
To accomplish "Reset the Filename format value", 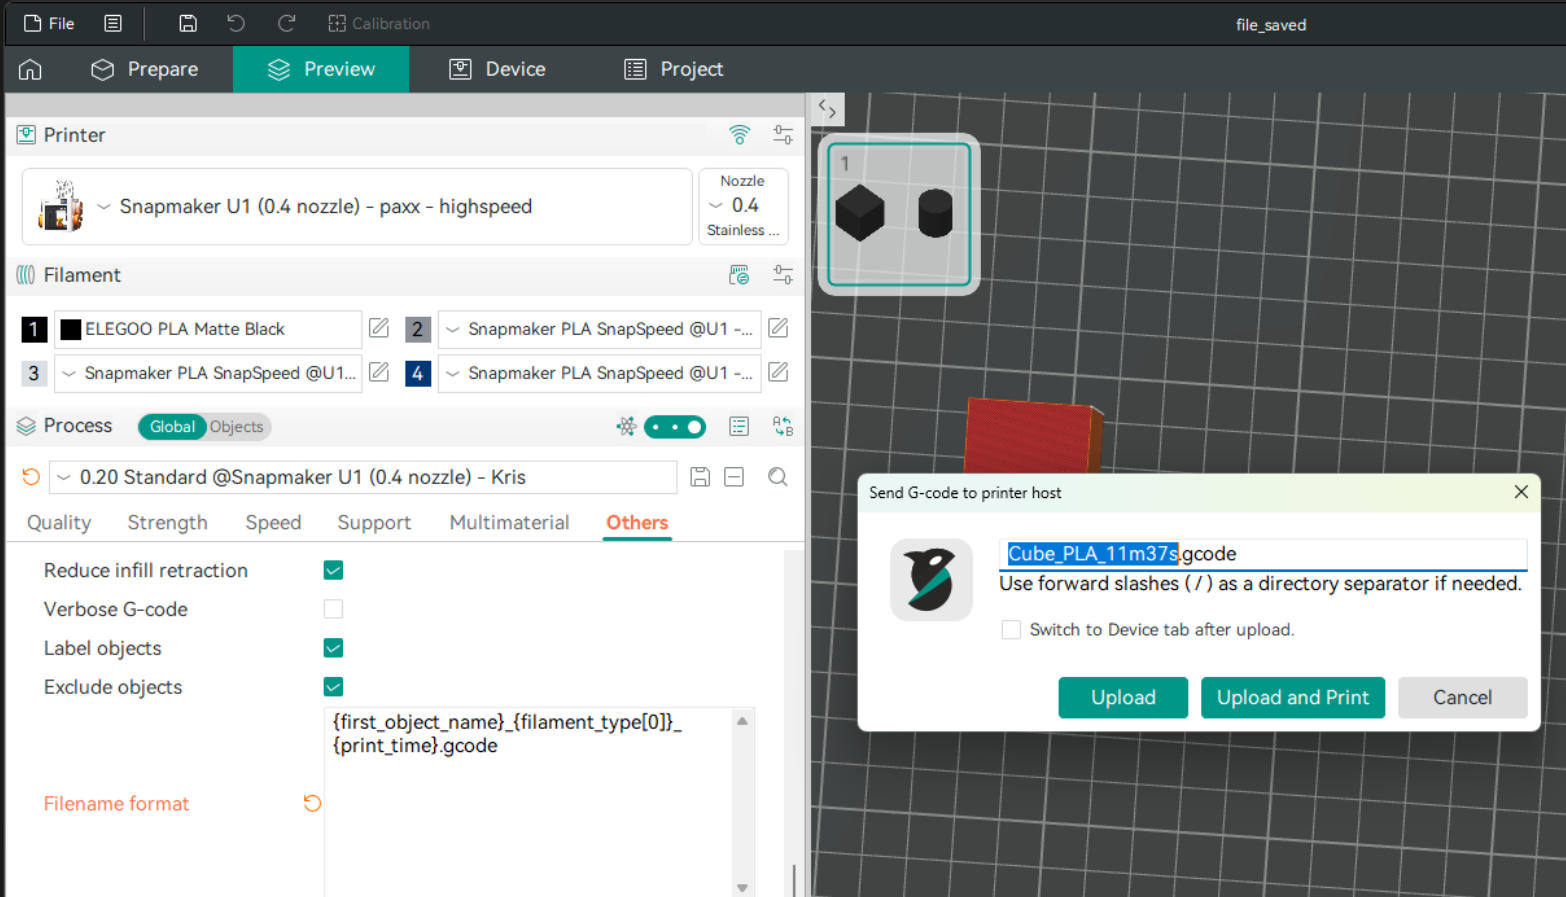I will coord(312,803).
